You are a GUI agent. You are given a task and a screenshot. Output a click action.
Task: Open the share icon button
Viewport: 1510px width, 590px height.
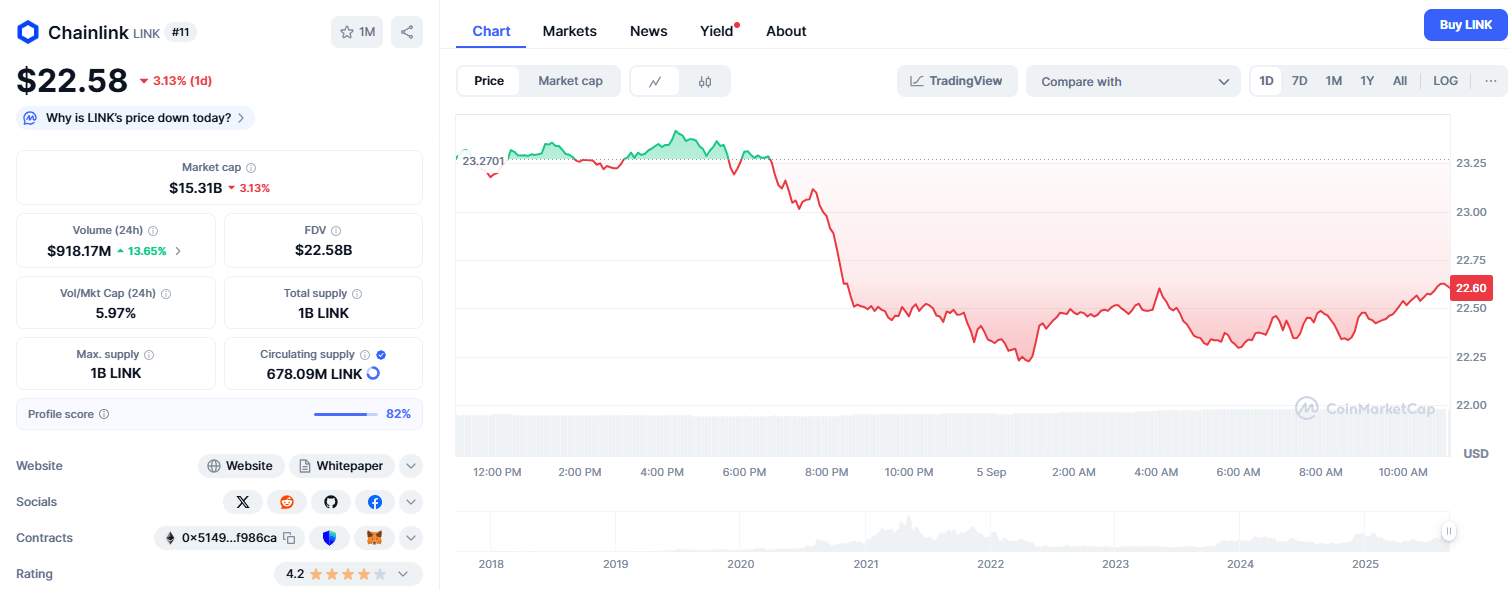click(407, 32)
